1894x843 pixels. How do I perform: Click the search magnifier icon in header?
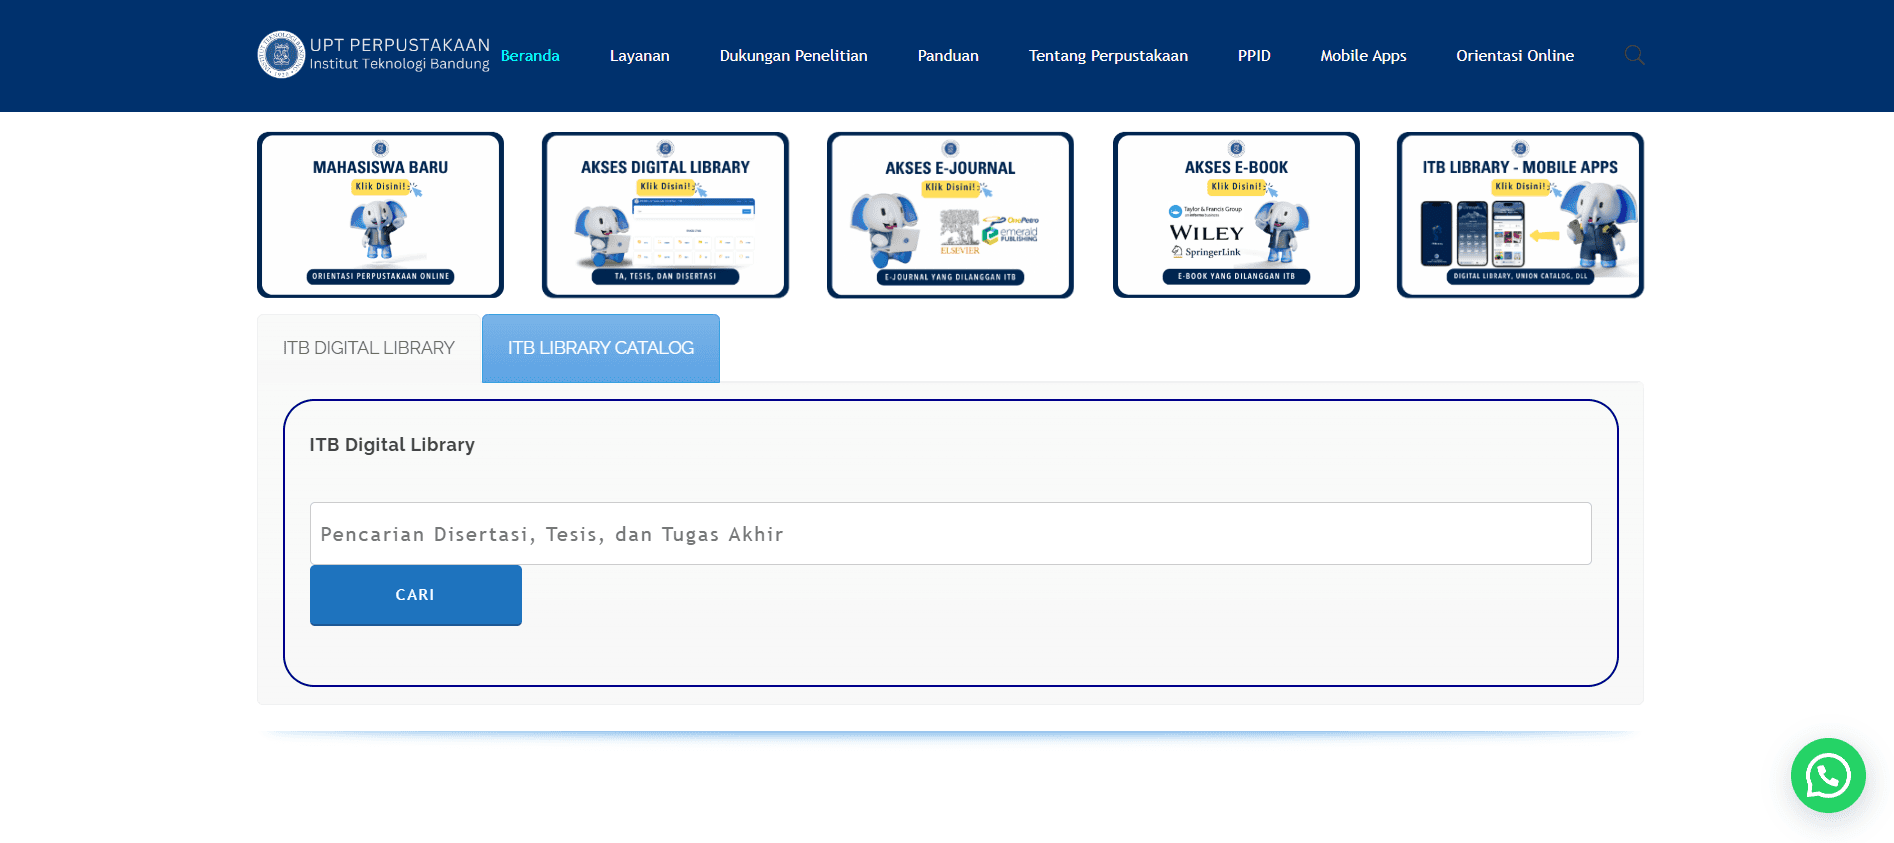(x=1634, y=55)
